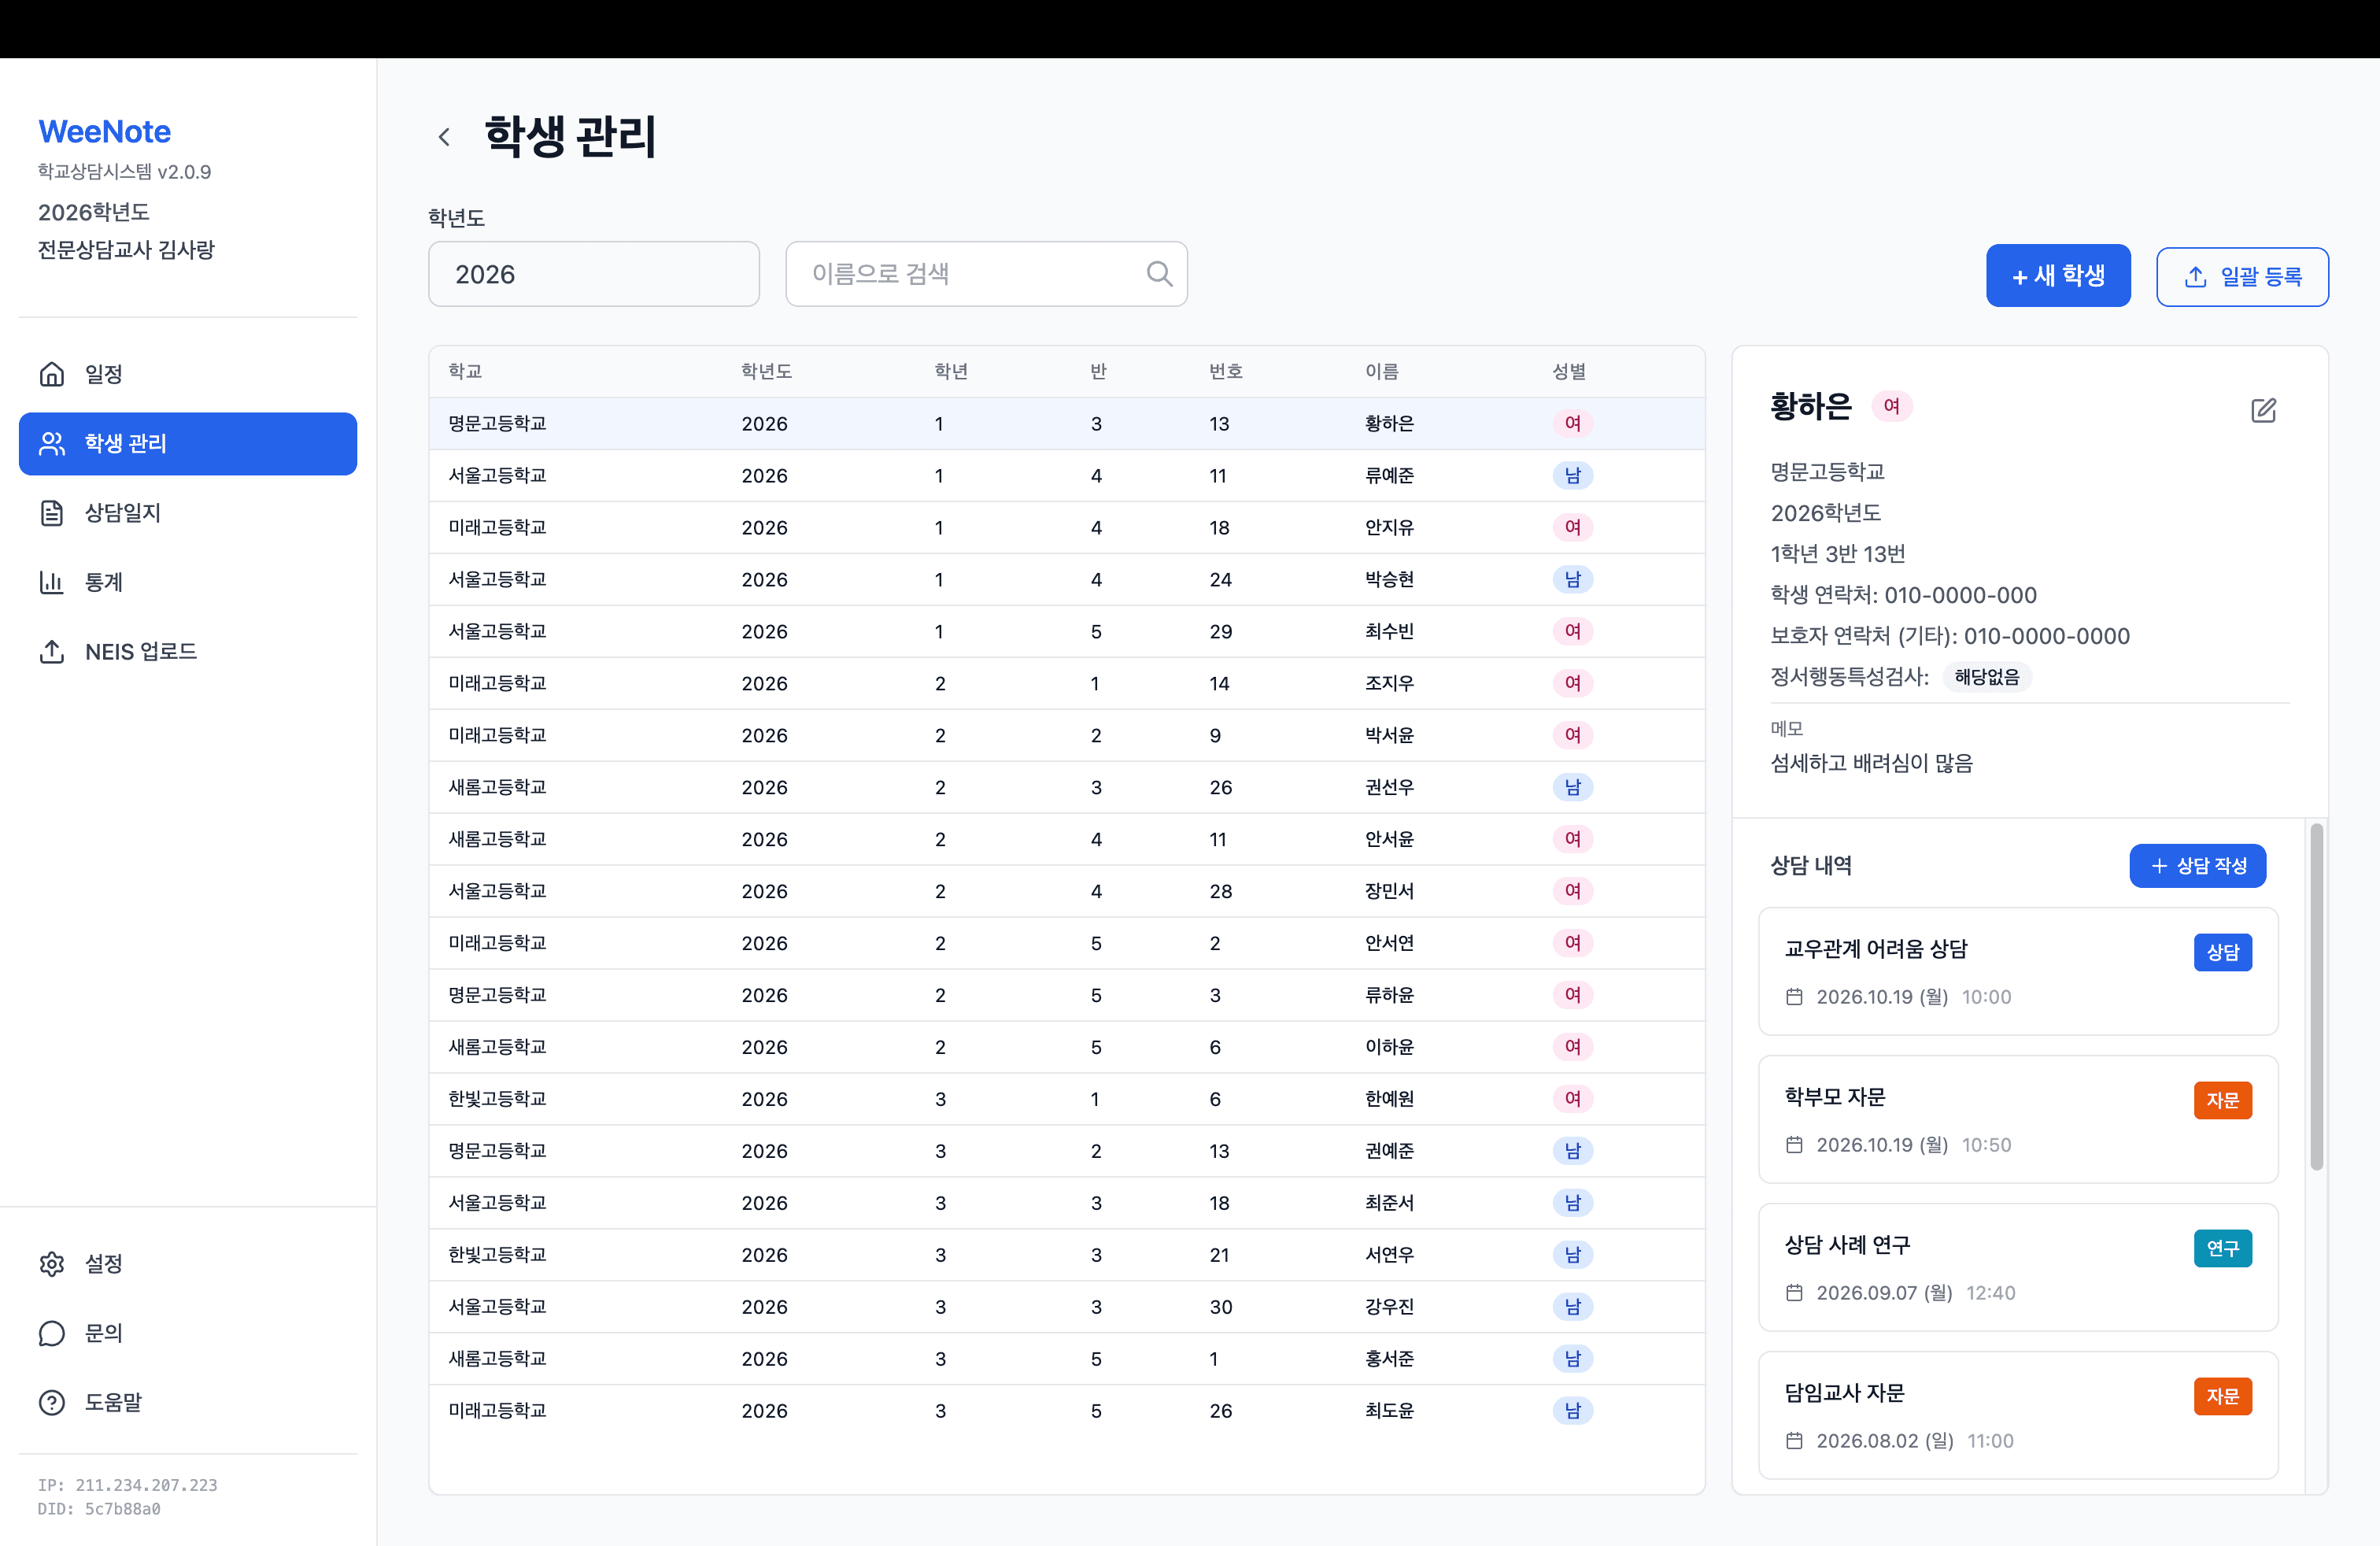Click the + 새 학생 button
Viewport: 2380px width, 1546px height.
tap(2058, 275)
